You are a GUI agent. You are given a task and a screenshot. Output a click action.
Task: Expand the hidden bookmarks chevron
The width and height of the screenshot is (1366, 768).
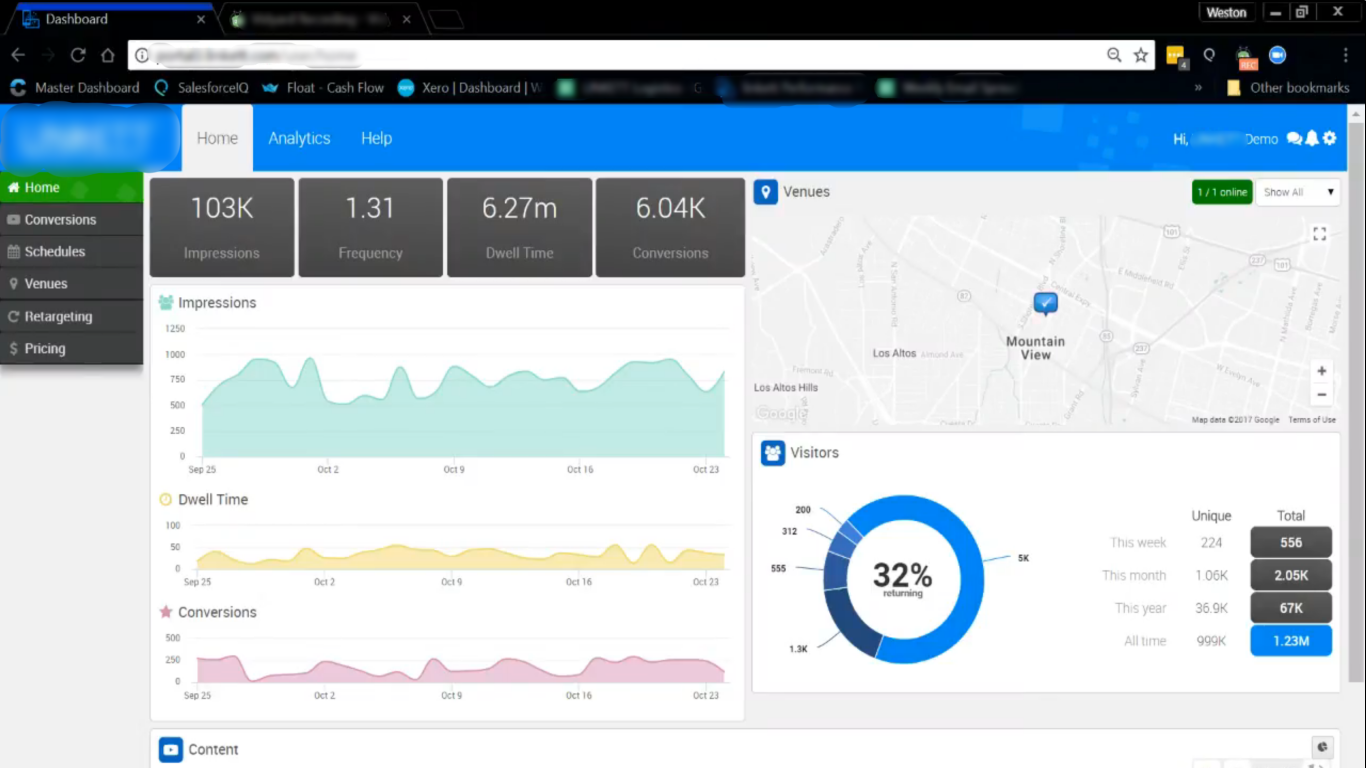pos(1197,88)
